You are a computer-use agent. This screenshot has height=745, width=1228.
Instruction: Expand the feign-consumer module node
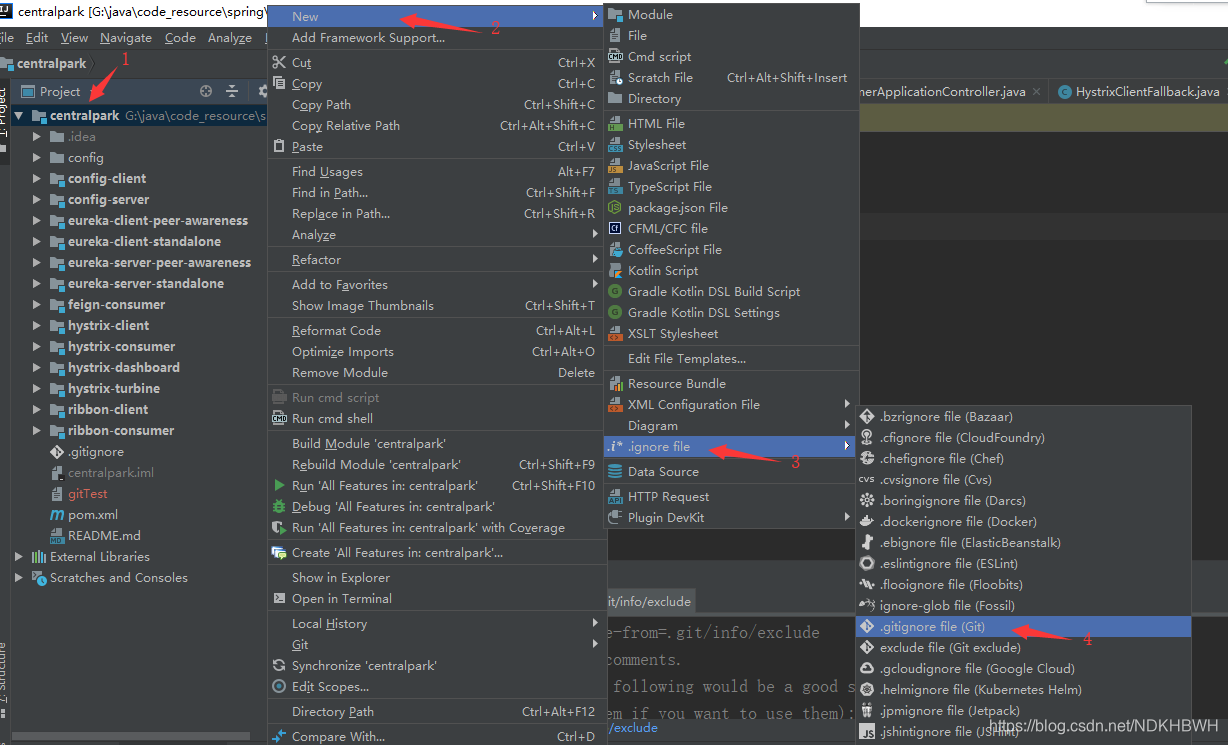(x=36, y=304)
